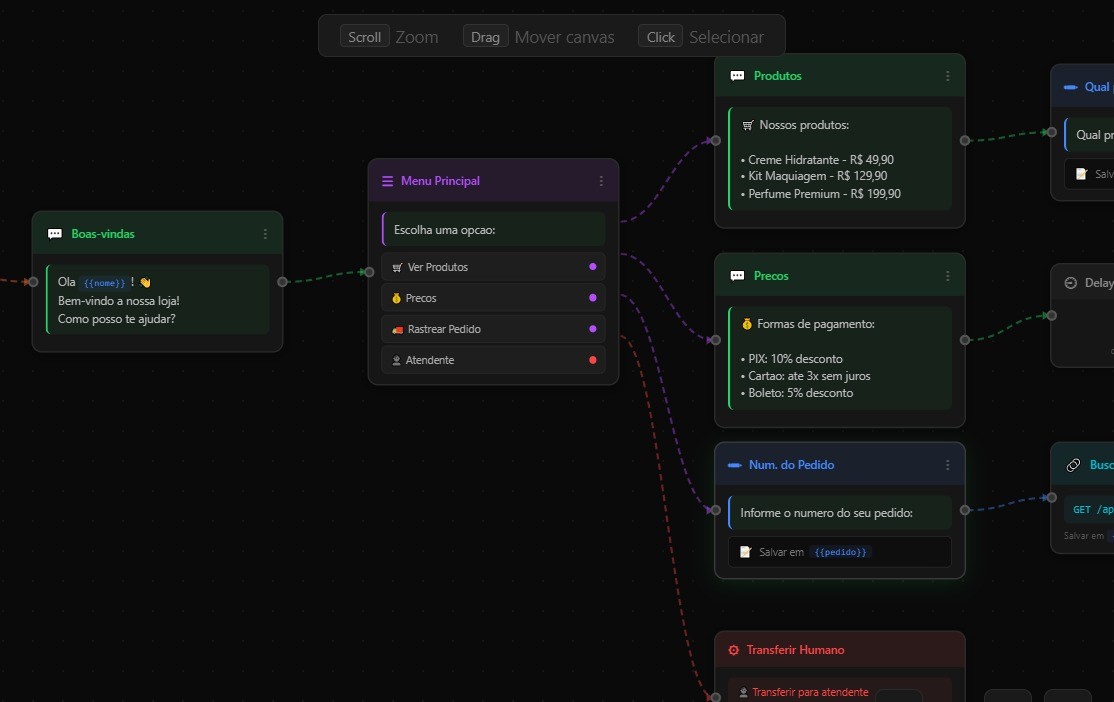The height and width of the screenshot is (702, 1114).
Task: Click the Menu Principal list icon
Action: 387,181
